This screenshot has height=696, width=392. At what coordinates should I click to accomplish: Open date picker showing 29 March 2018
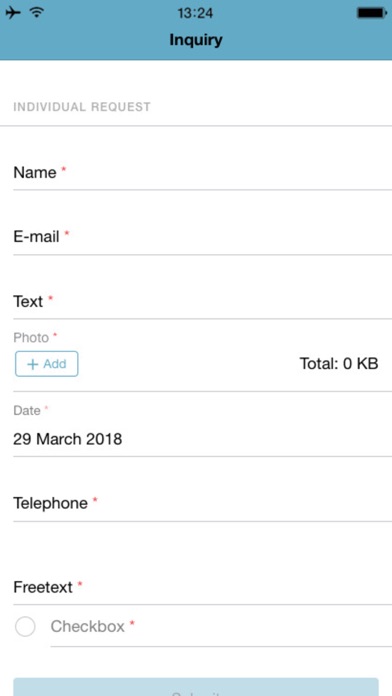[x=202, y=439]
